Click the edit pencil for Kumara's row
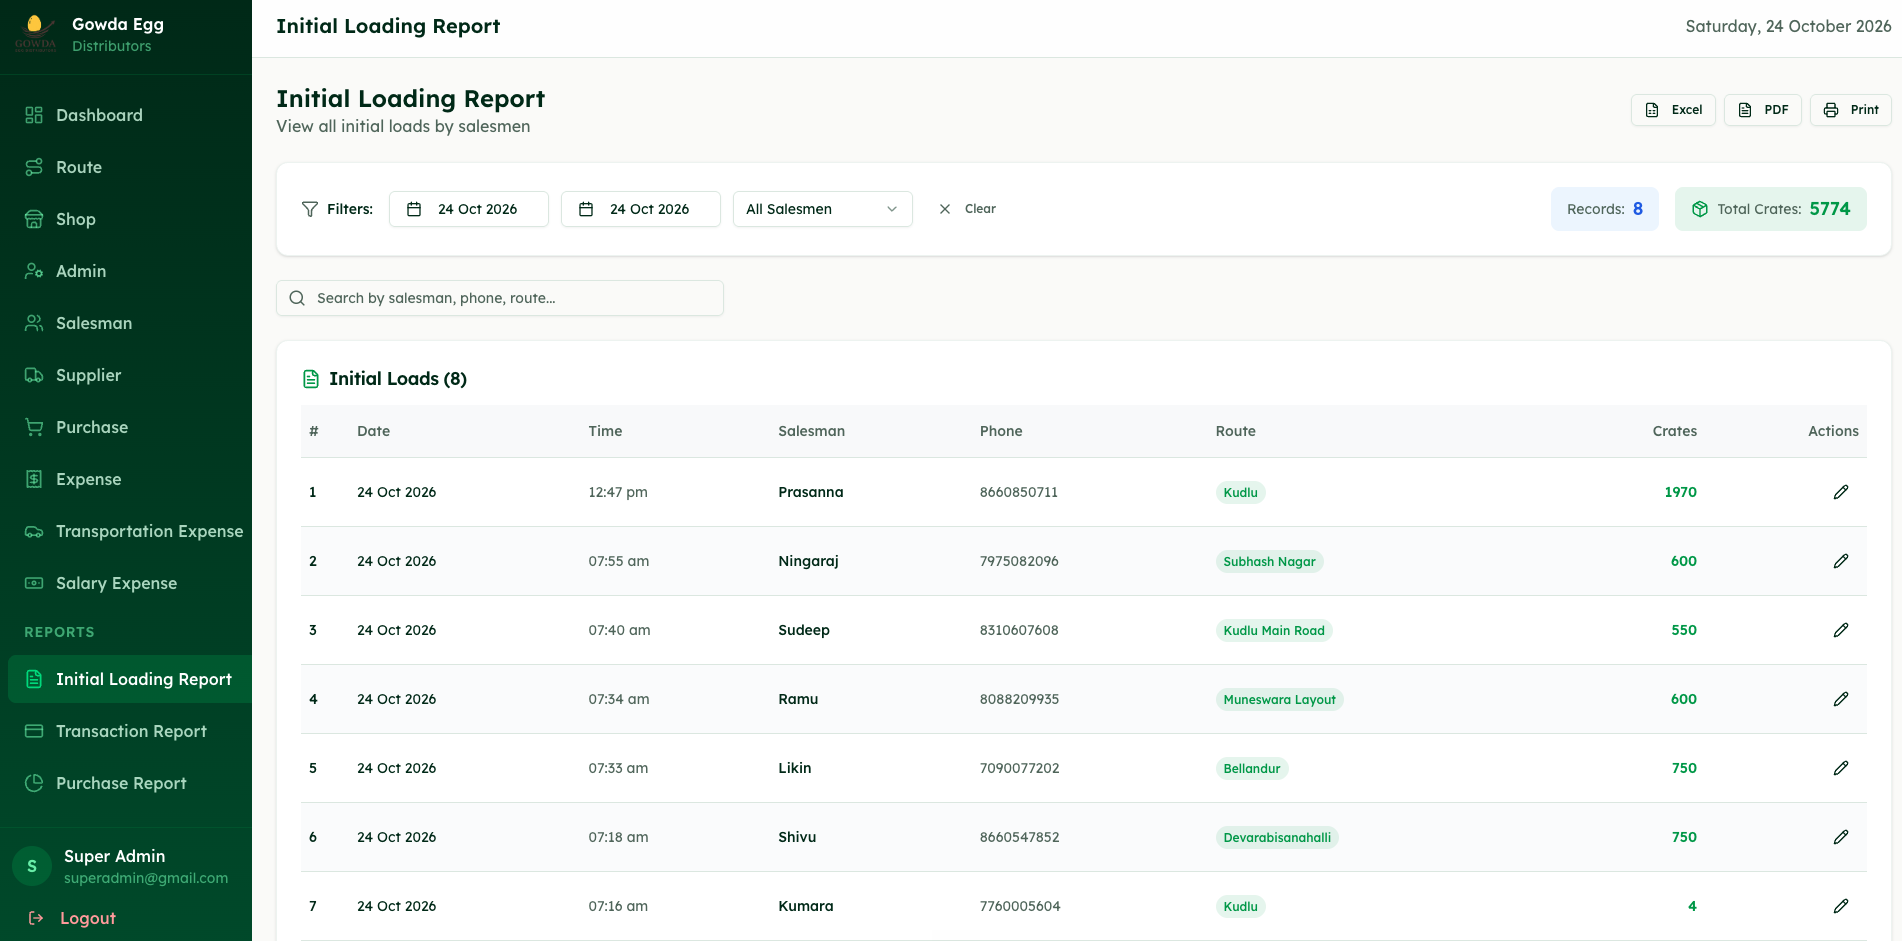This screenshot has height=941, width=1902. tap(1840, 906)
